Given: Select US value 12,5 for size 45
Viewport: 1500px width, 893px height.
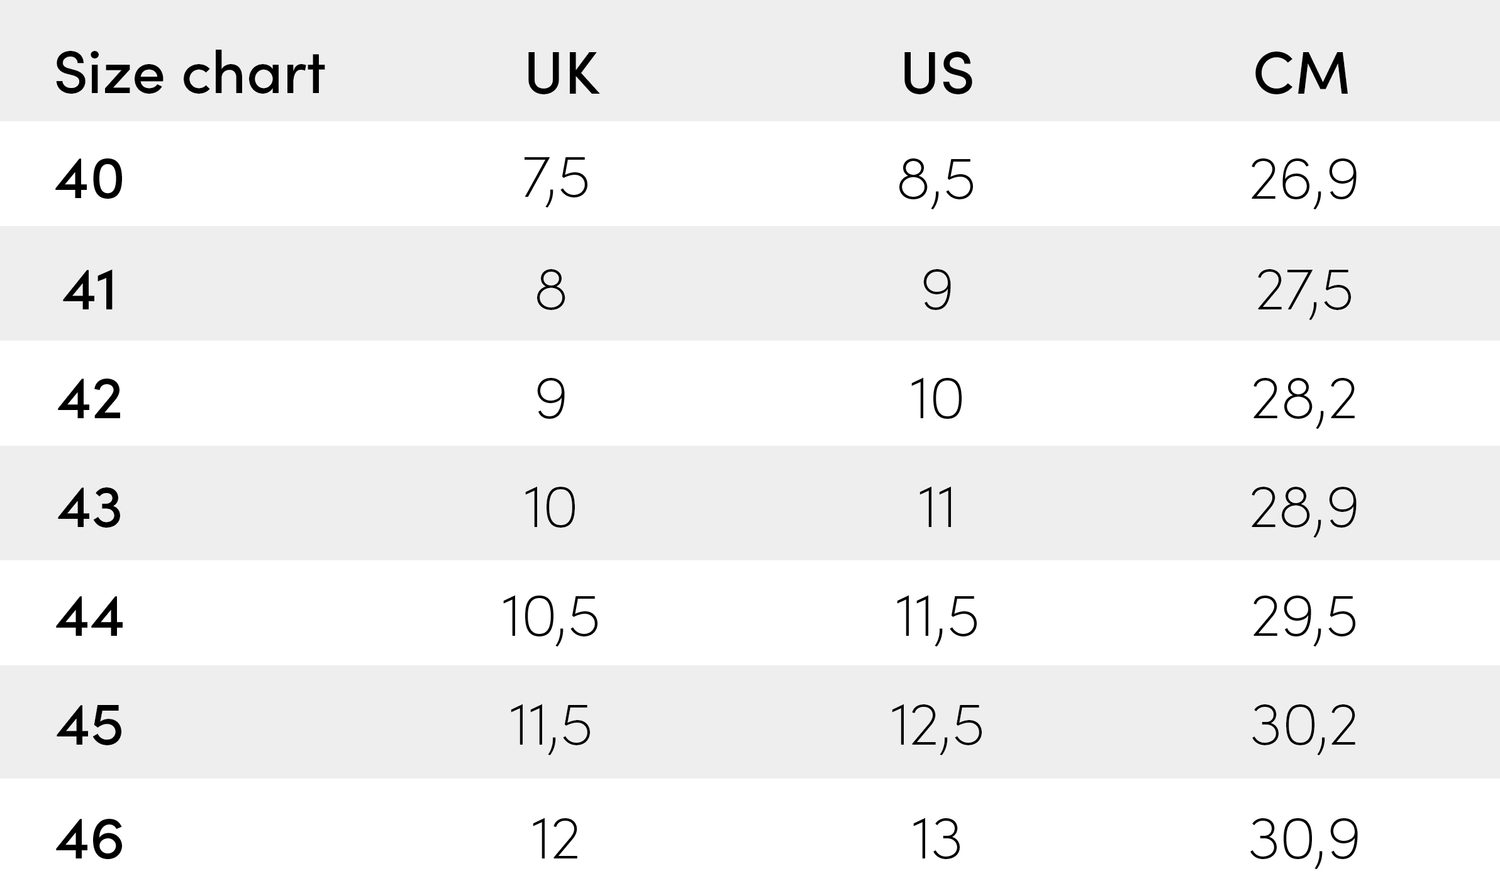Looking at the screenshot, I should point(937,725).
